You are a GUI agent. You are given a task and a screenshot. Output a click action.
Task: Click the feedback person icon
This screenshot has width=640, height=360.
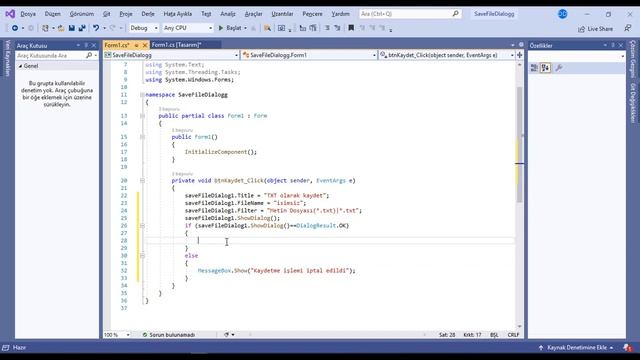click(627, 28)
